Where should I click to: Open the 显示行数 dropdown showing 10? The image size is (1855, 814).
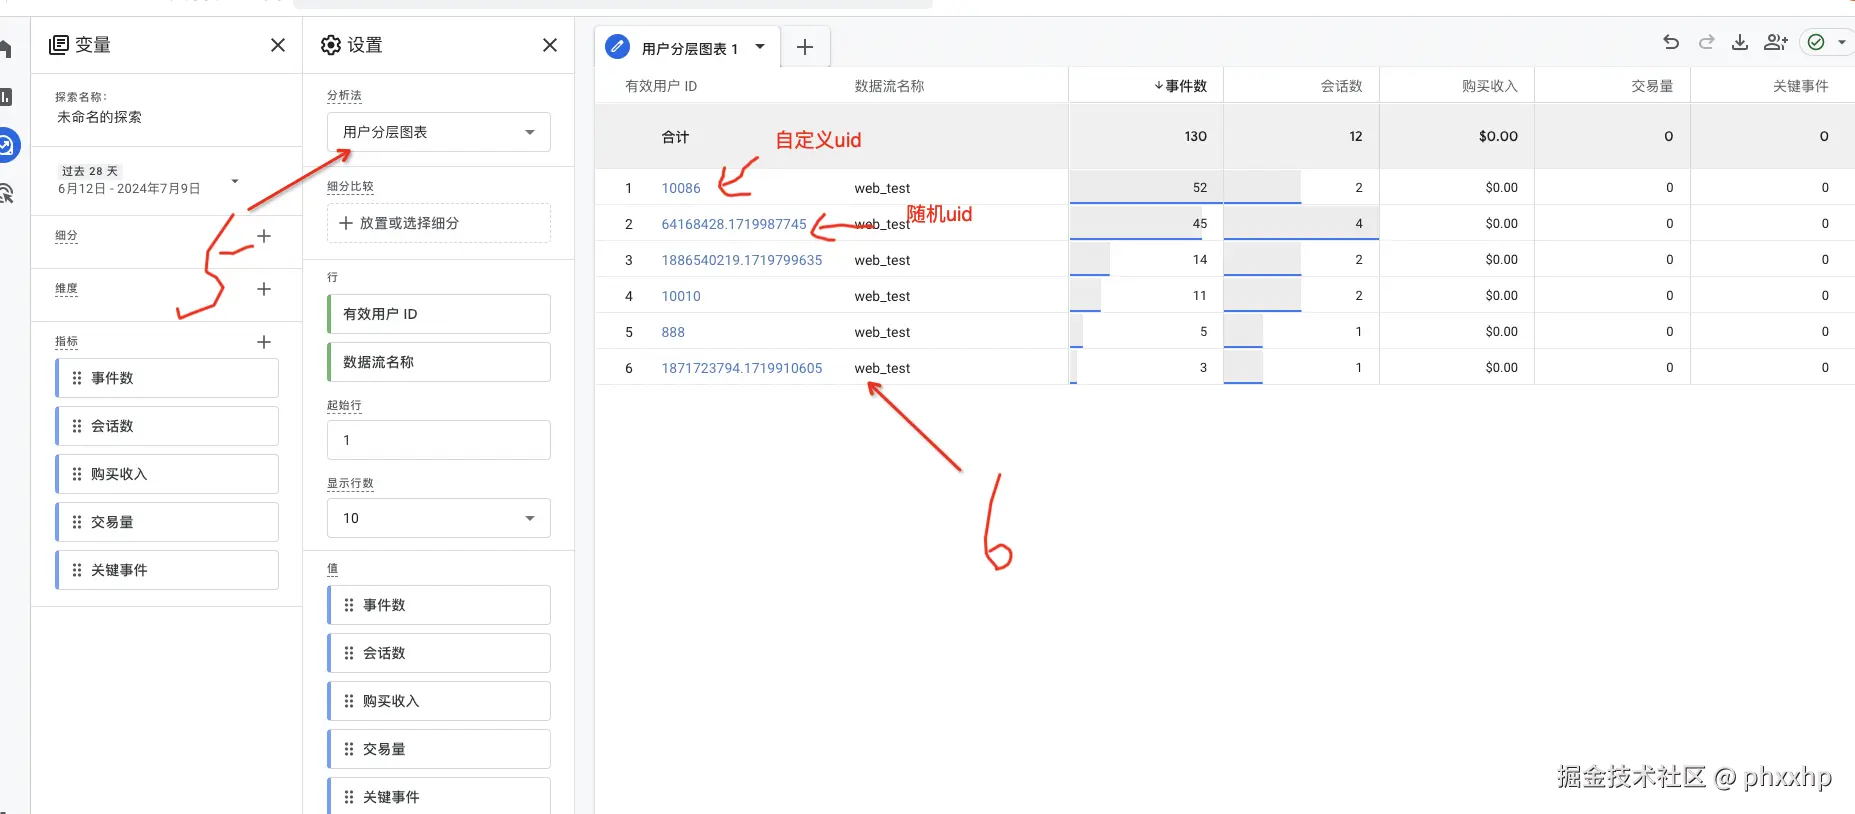[439, 518]
